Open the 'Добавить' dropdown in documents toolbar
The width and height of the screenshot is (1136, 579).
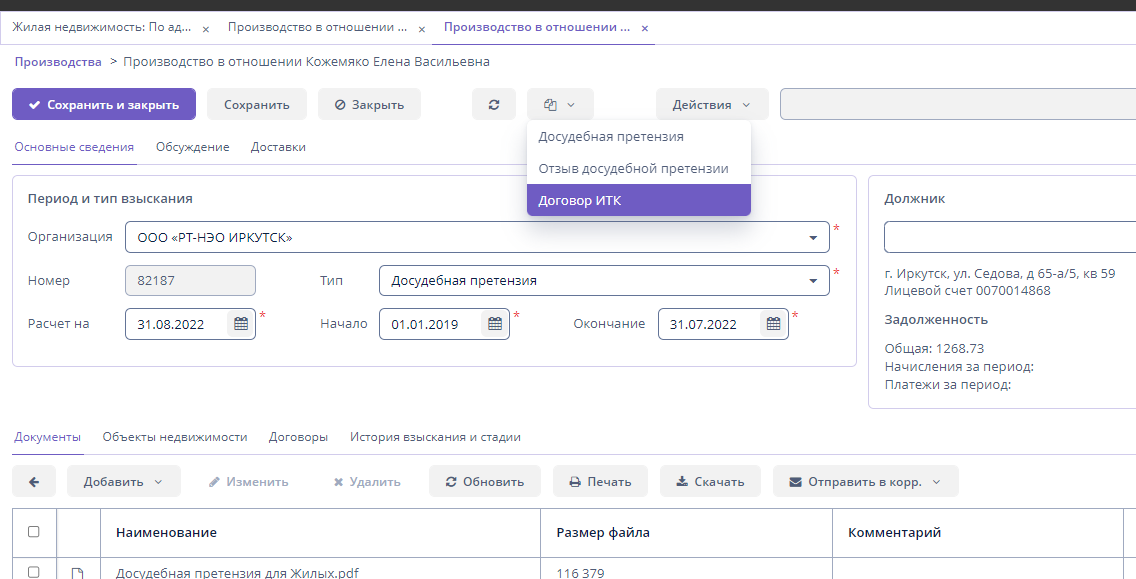click(123, 481)
